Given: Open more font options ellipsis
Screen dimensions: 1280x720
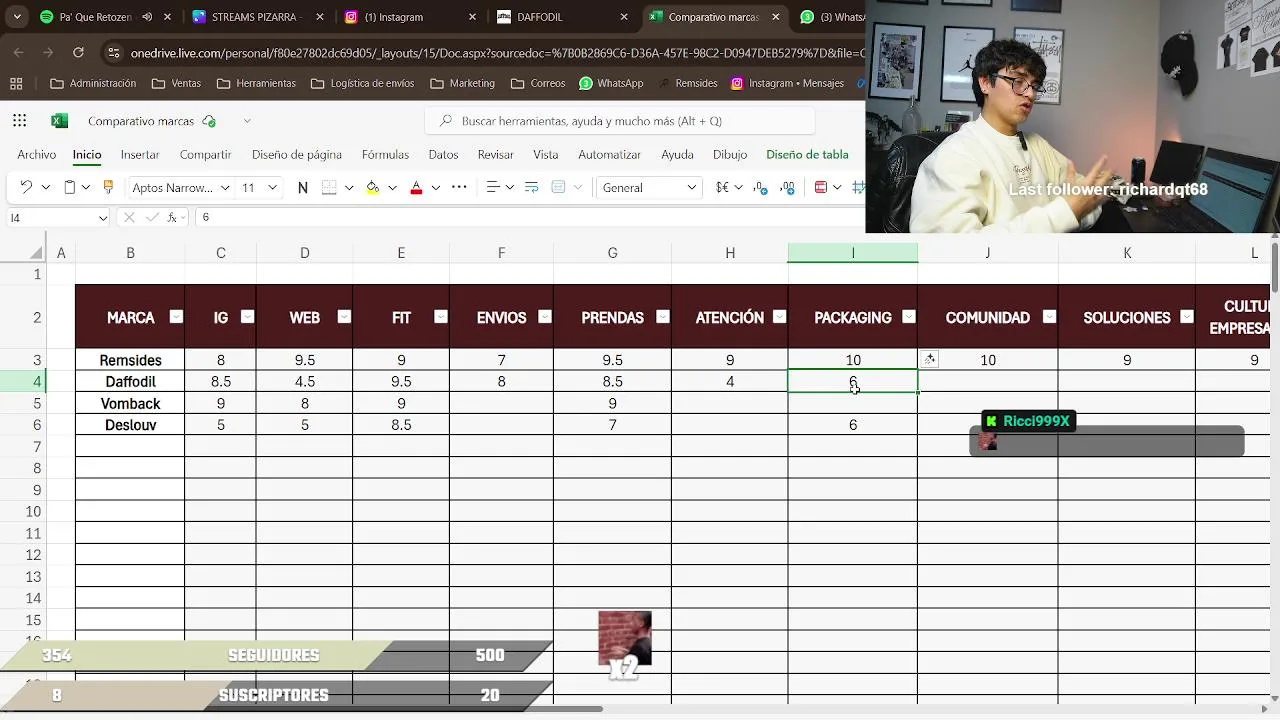Looking at the screenshot, I should pos(459,187).
